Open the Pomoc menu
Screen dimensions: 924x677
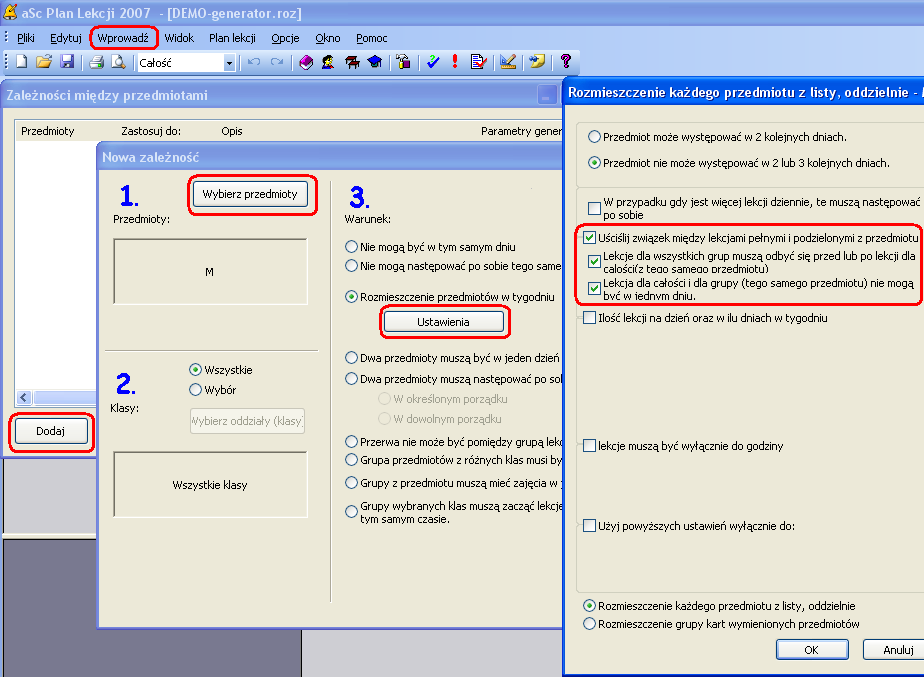[x=371, y=38]
